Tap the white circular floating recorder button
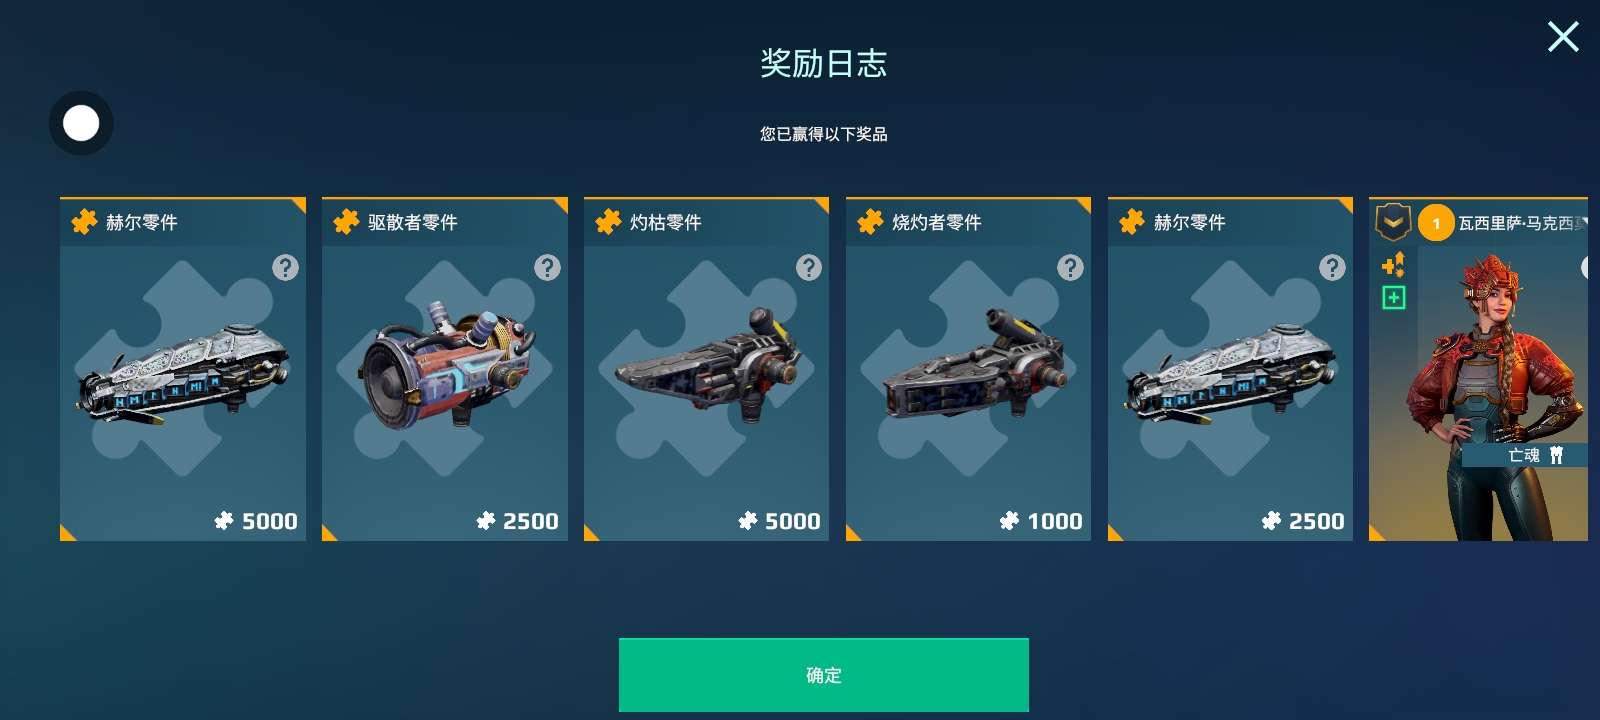This screenshot has width=1600, height=720. pos(81,123)
